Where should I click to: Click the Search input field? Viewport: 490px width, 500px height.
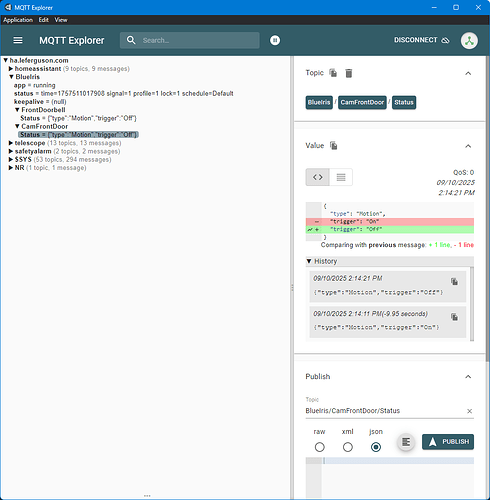click(190, 40)
